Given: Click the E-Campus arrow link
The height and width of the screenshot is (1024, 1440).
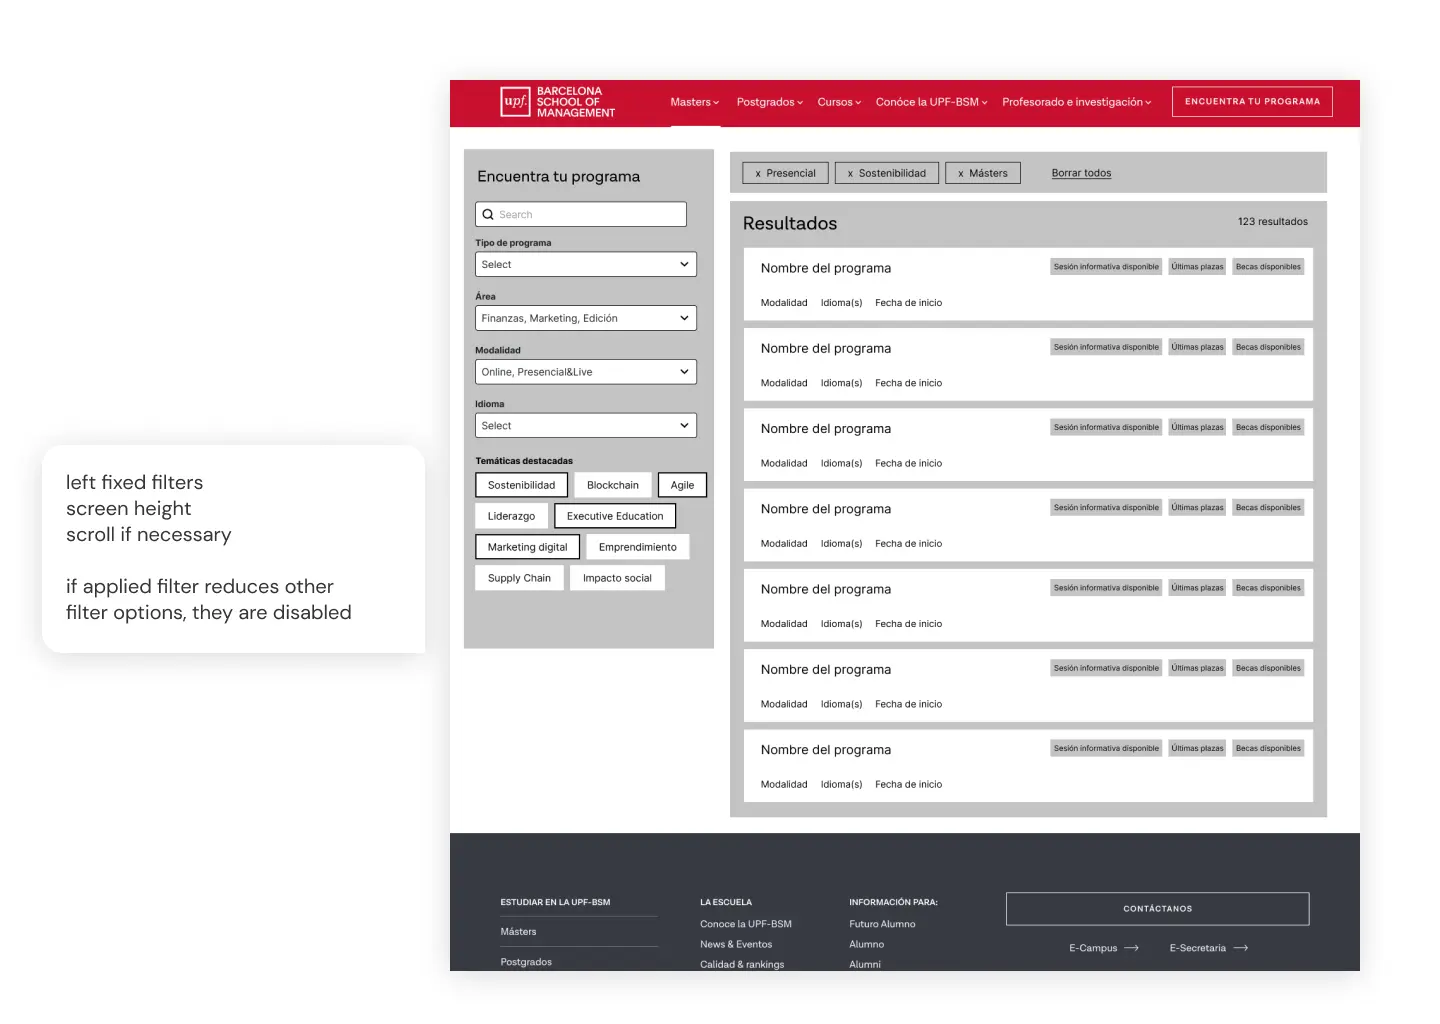Looking at the screenshot, I should point(1103,948).
